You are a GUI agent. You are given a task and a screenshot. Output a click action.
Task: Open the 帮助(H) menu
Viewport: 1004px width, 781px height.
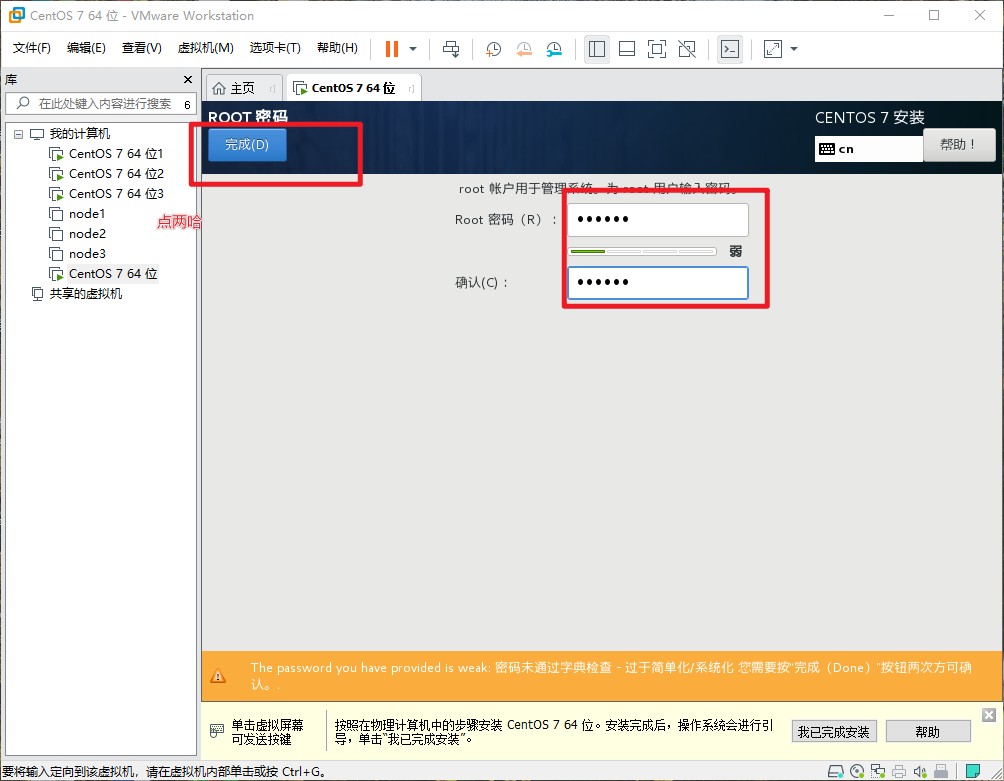(x=337, y=48)
